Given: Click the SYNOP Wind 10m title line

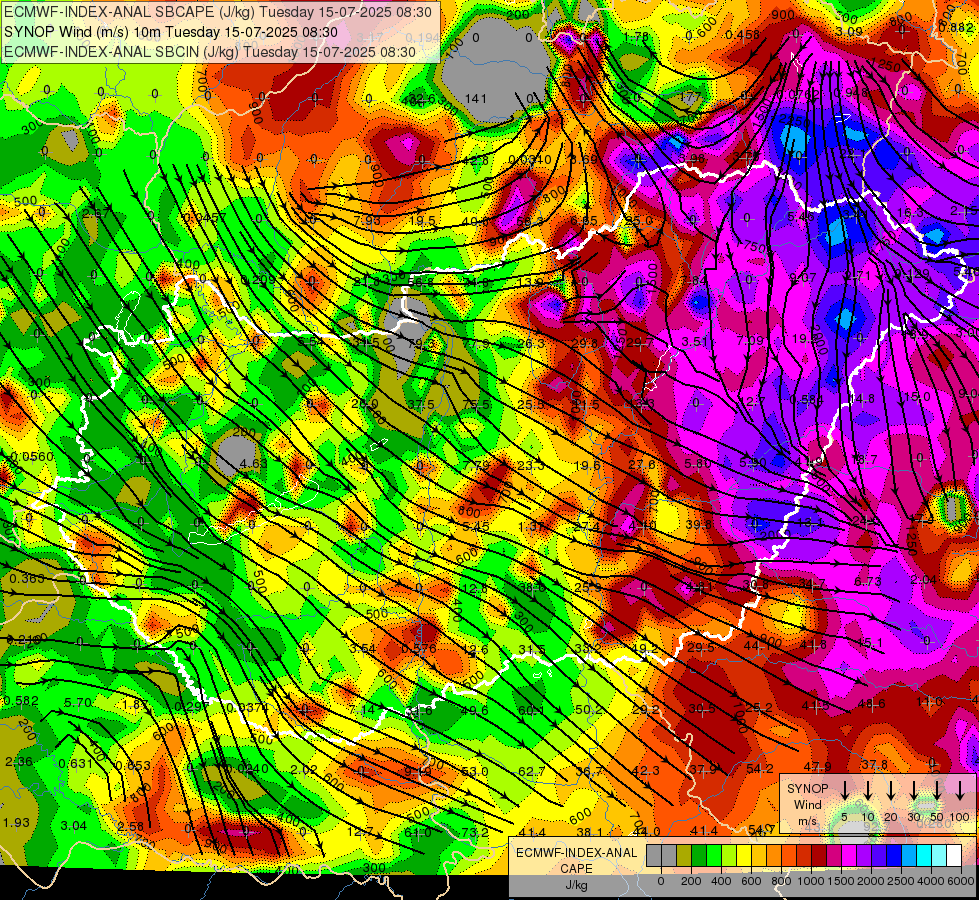Looking at the screenshot, I should tap(170, 32).
